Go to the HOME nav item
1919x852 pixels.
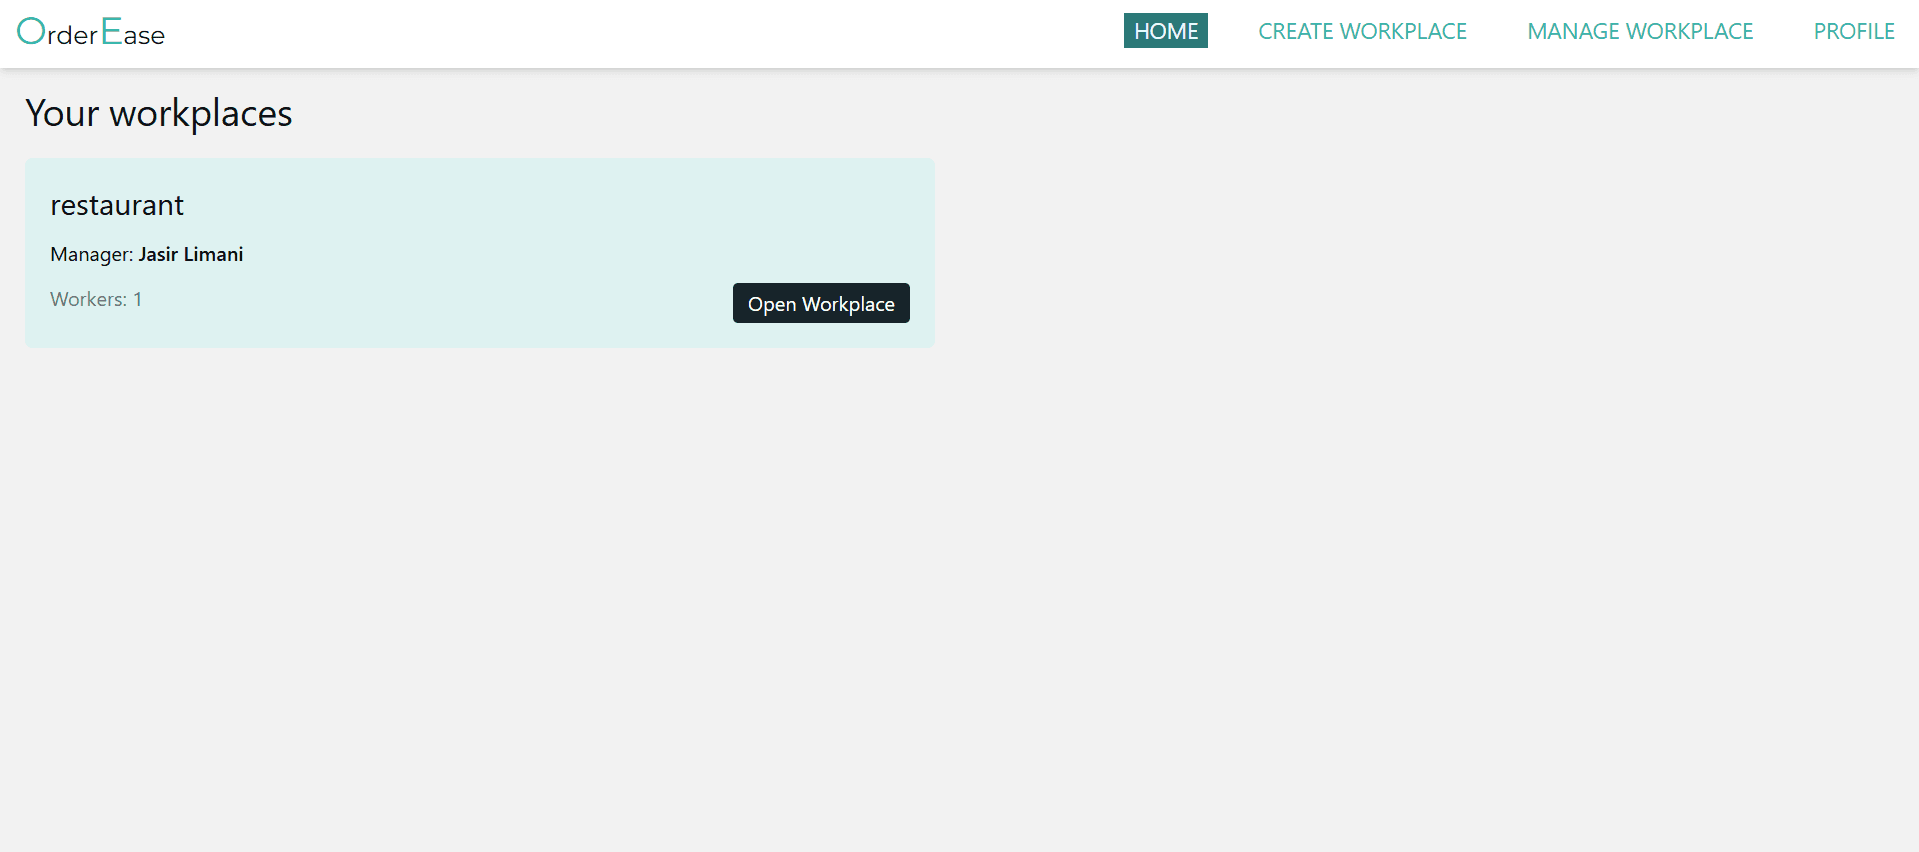coord(1166,31)
